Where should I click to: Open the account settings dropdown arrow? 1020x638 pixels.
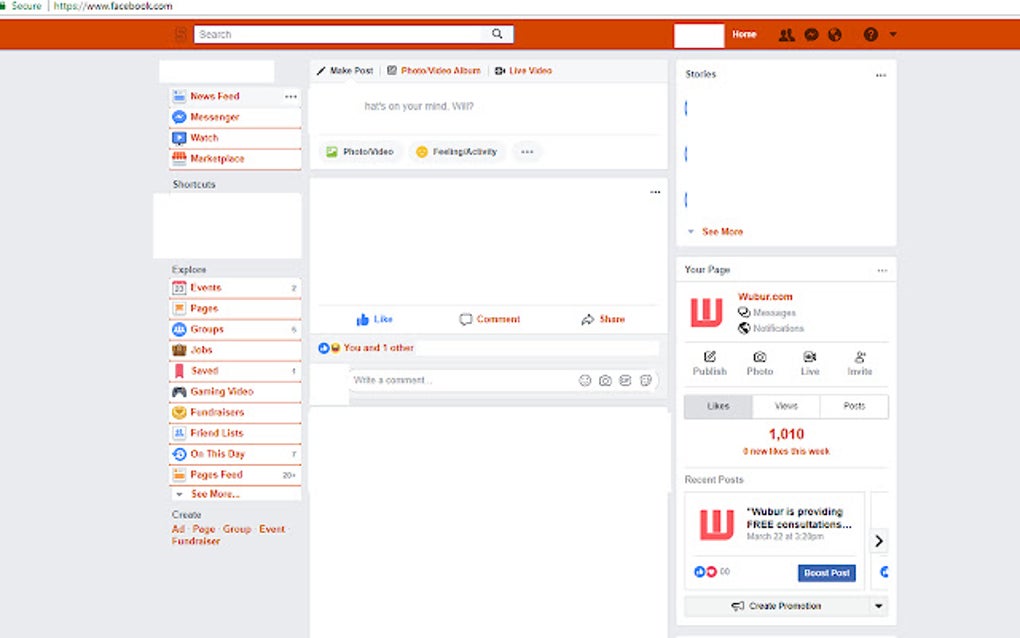click(892, 34)
